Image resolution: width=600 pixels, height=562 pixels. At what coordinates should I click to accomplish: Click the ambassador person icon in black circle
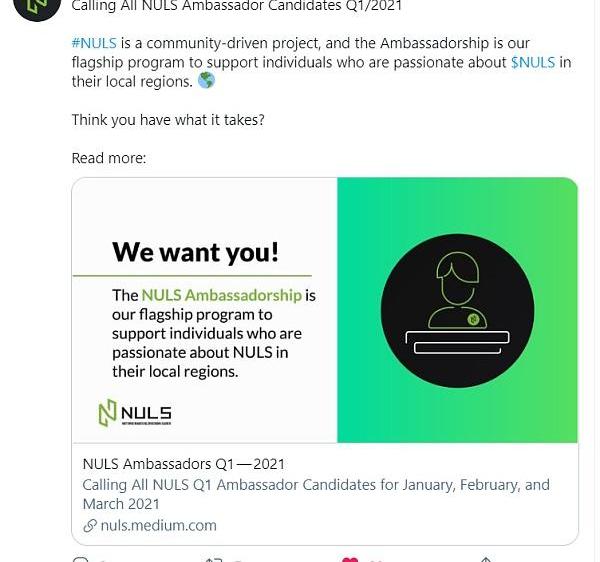[x=458, y=290]
